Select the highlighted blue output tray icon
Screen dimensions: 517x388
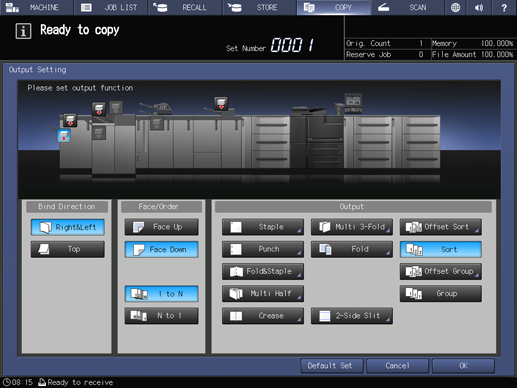pyautogui.click(x=64, y=136)
